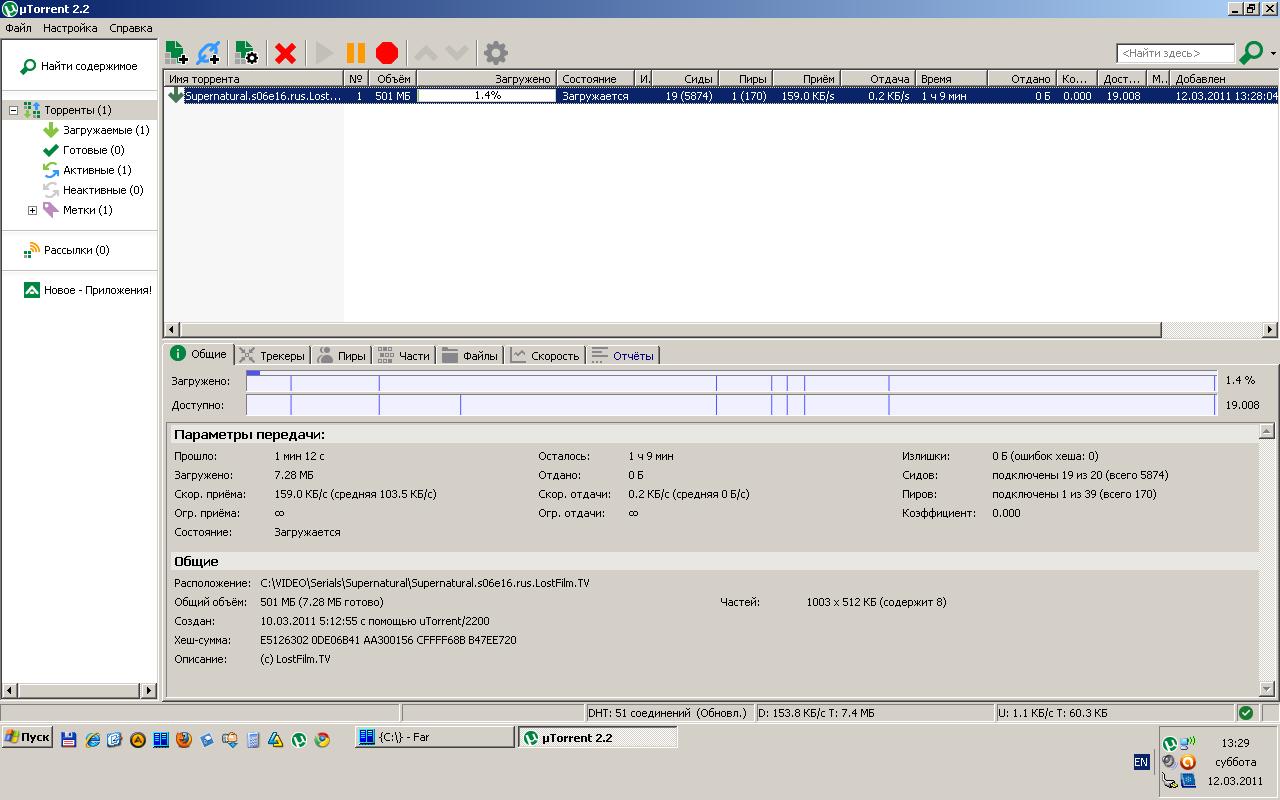This screenshot has width=1280, height=800.
Task: Click the green search magnifier icon
Action: click(x=1250, y=52)
